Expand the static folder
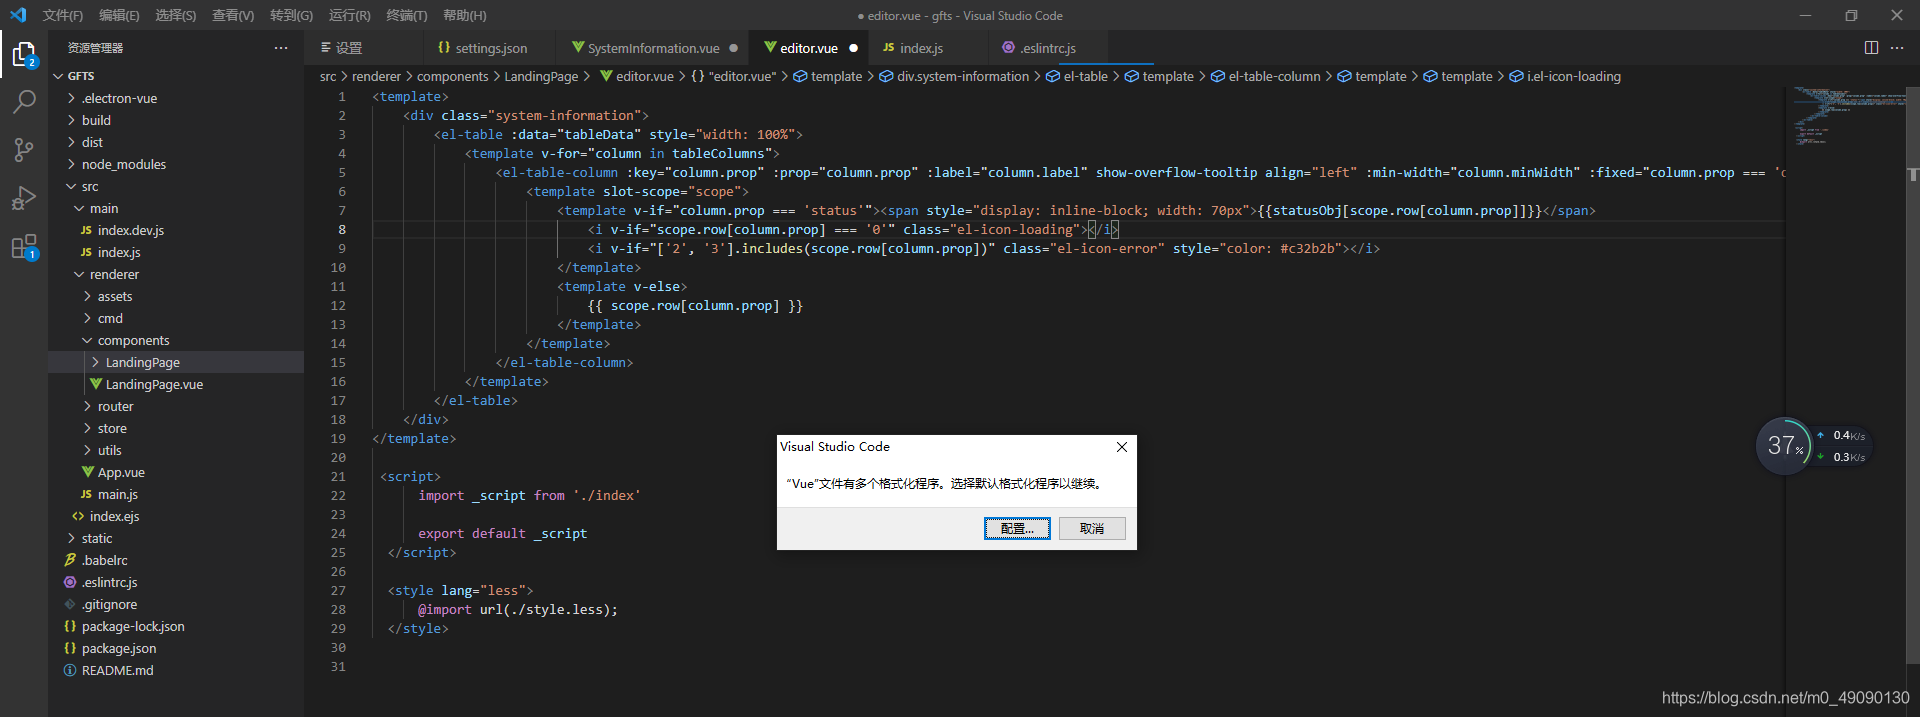The image size is (1920, 717). (x=176, y=538)
